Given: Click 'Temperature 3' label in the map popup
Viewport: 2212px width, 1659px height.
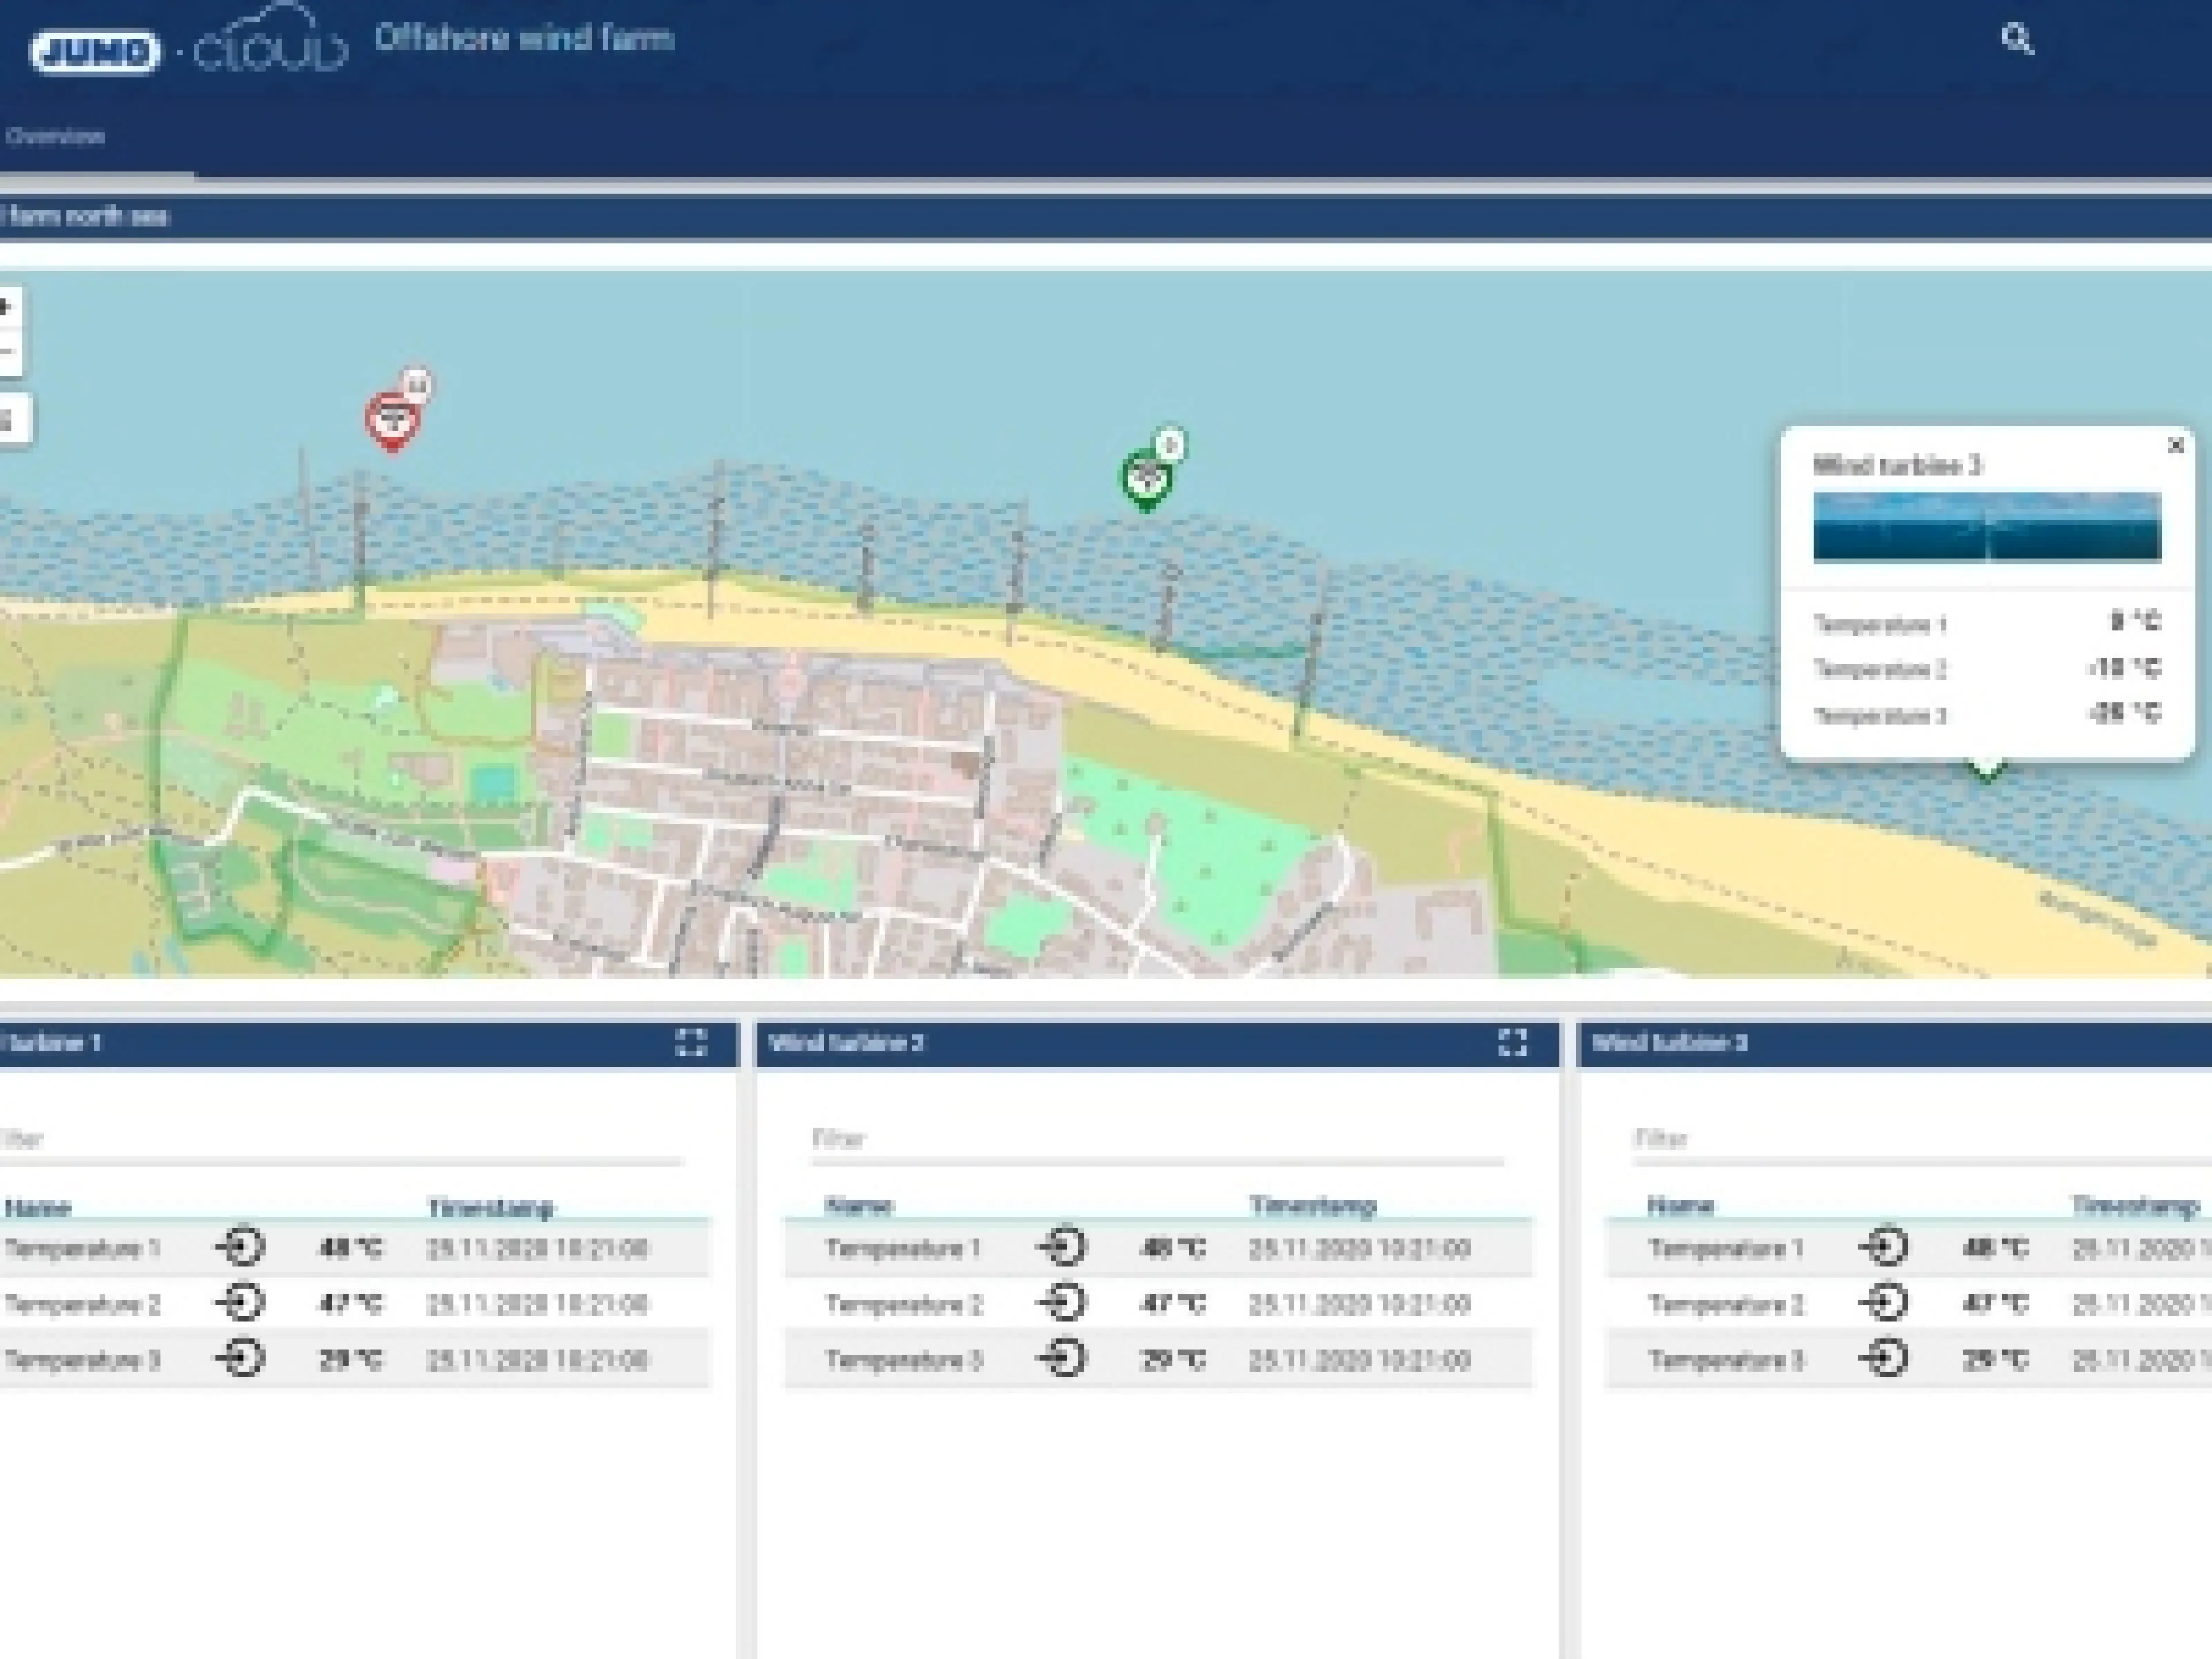Looking at the screenshot, I should click(1880, 715).
